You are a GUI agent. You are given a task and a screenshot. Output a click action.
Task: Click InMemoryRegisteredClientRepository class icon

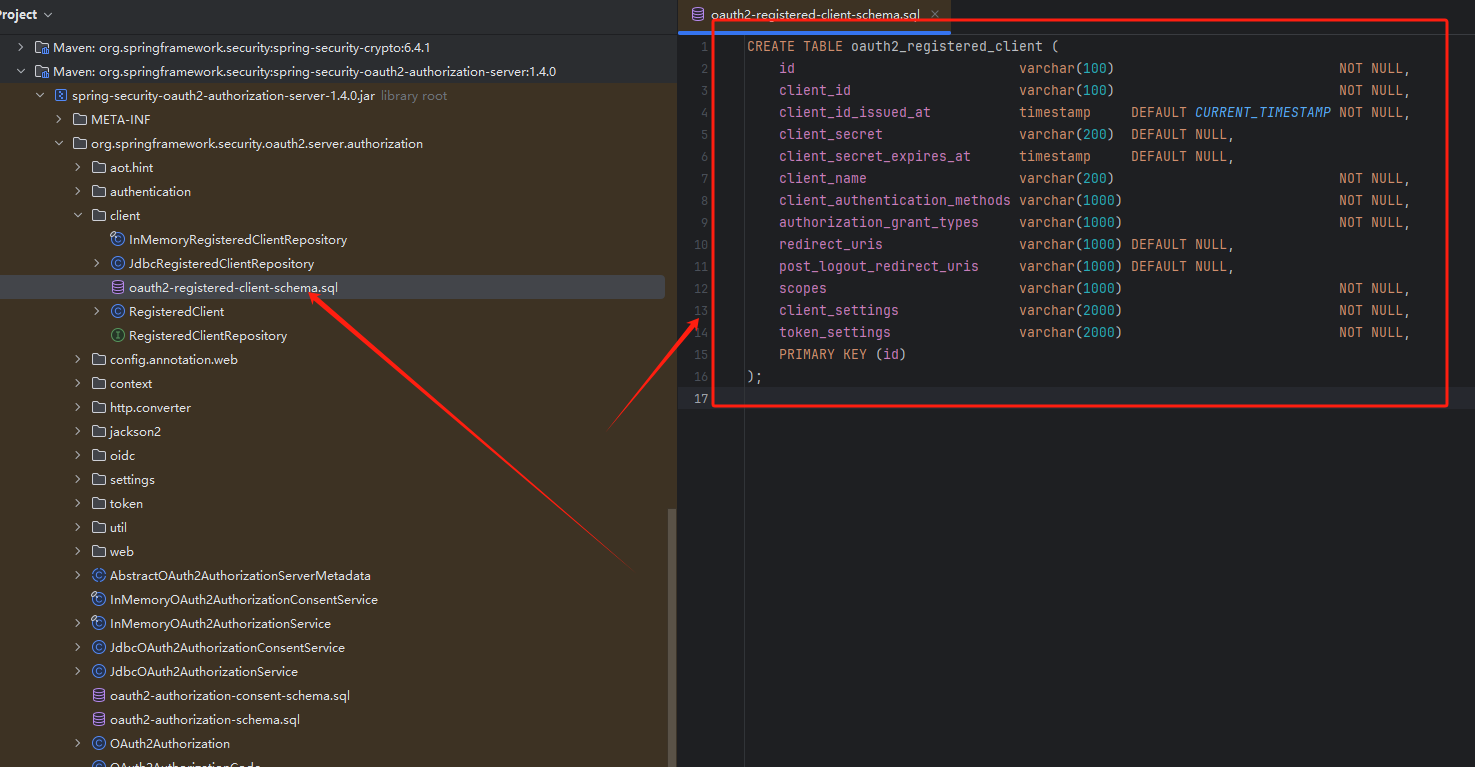tap(118, 239)
